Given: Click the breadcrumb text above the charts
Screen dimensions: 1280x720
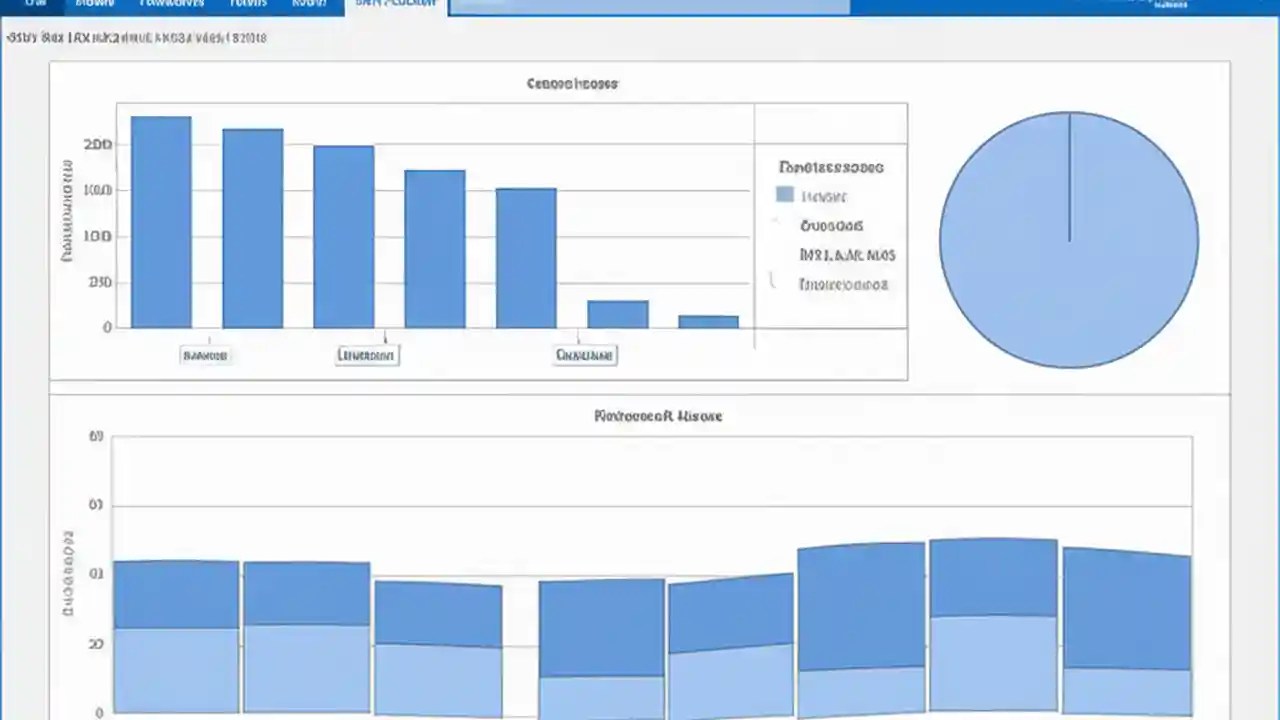Looking at the screenshot, I should (136, 37).
